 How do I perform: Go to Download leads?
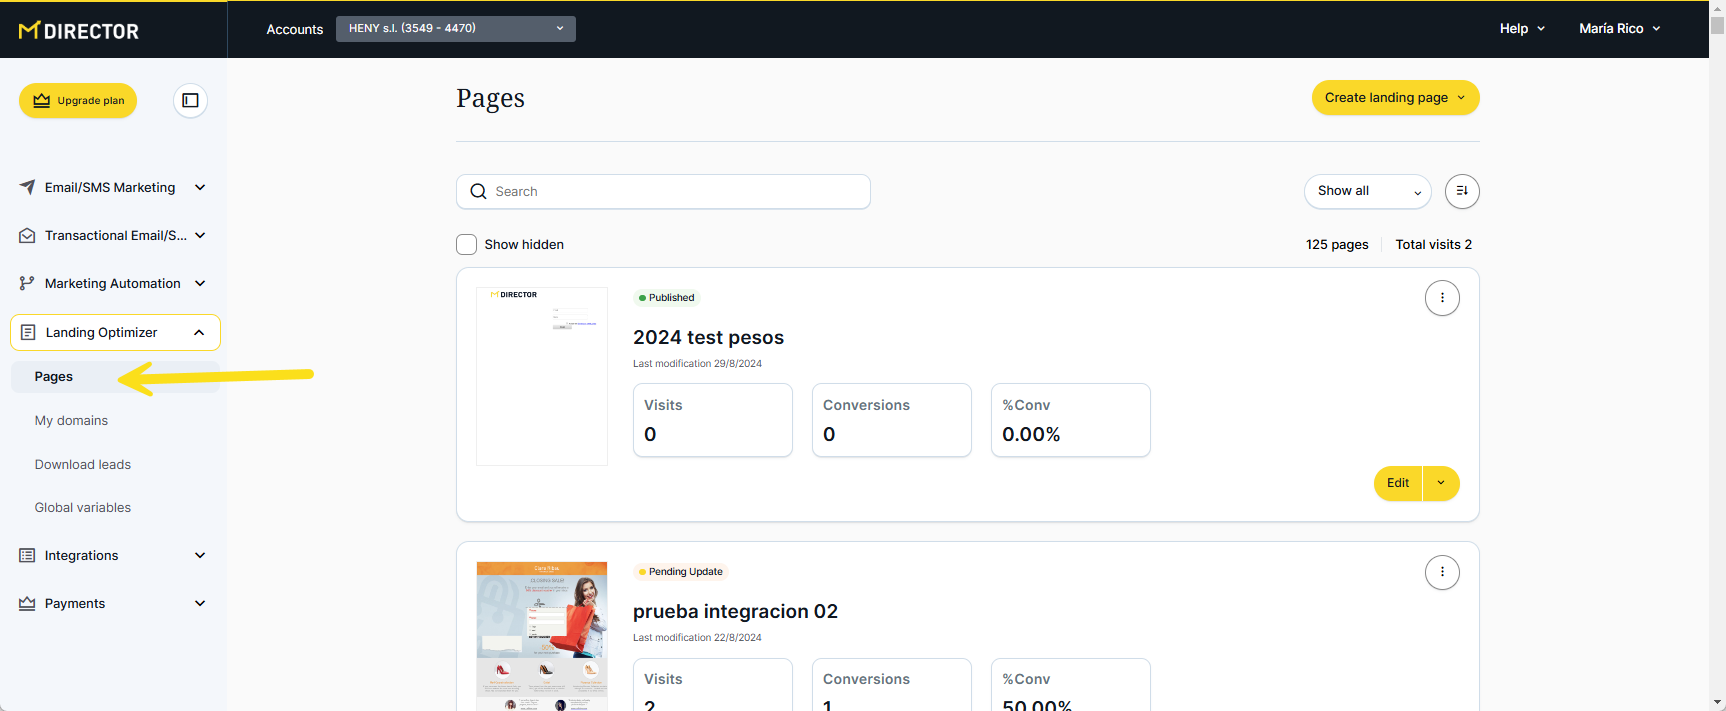pyautogui.click(x=83, y=465)
